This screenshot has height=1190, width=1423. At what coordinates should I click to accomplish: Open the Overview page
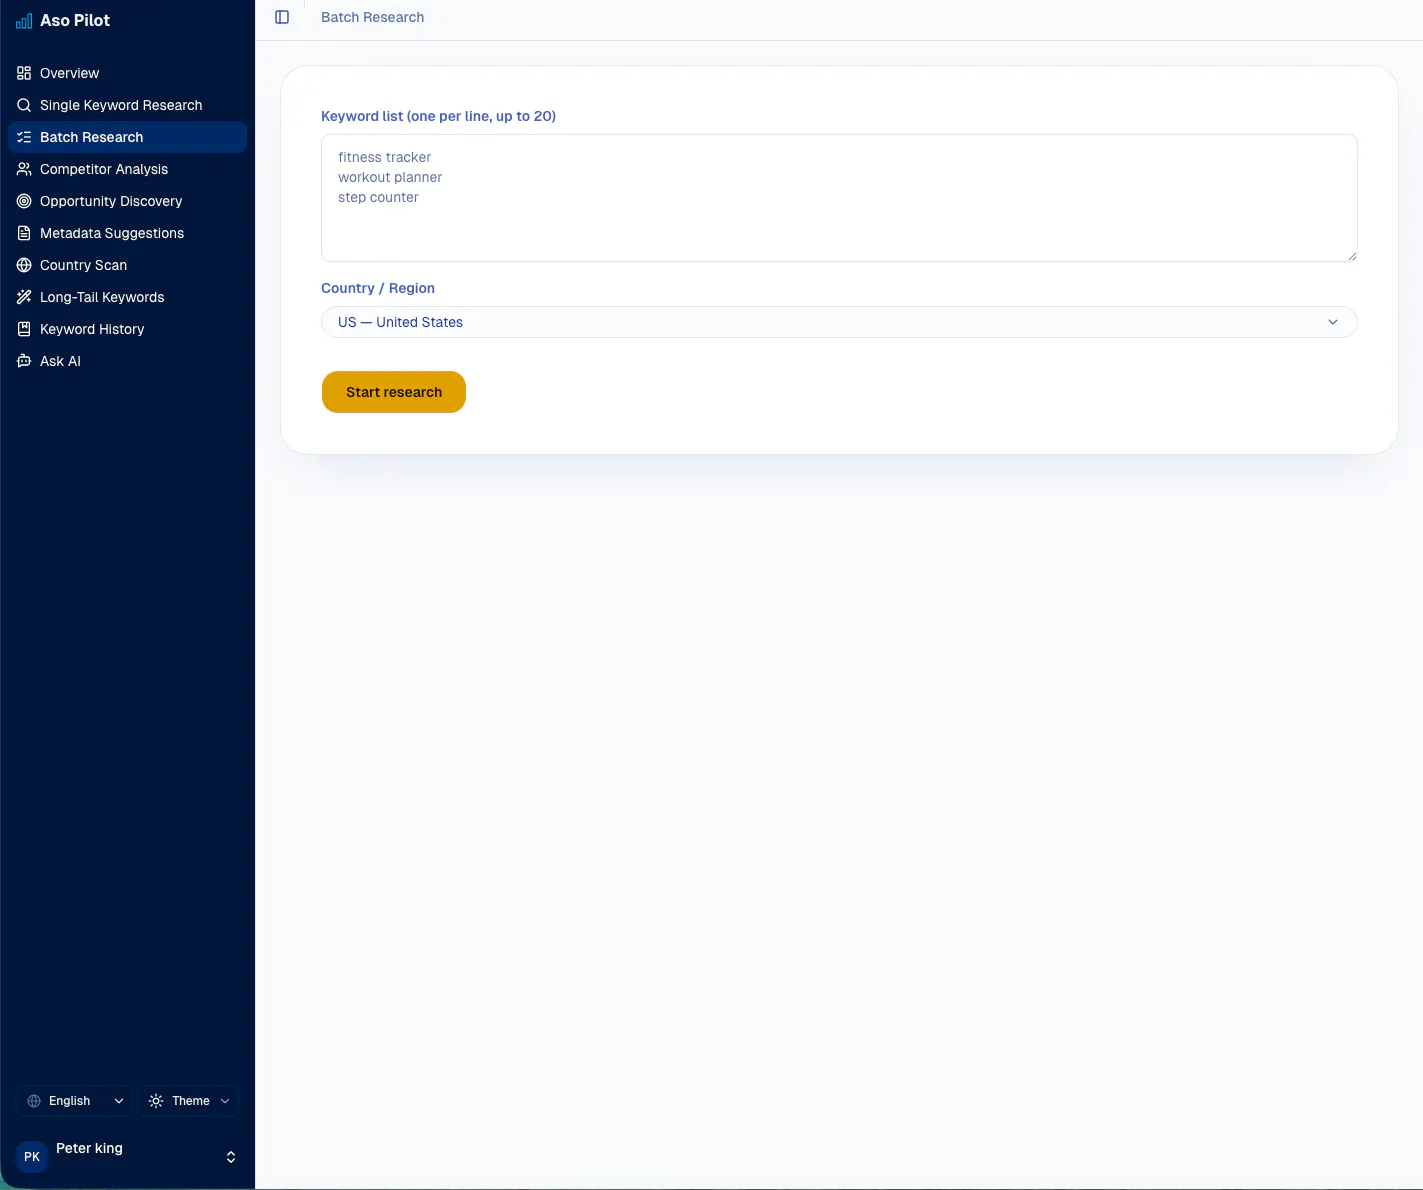pos(127,73)
